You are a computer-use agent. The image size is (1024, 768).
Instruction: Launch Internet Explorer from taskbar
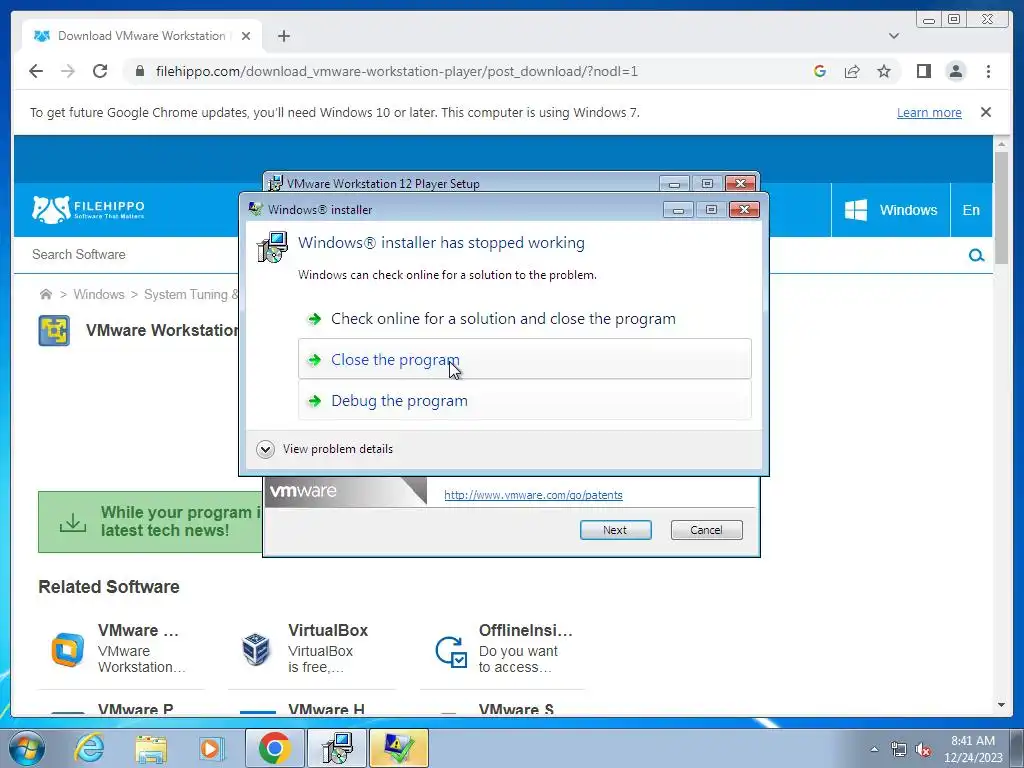tap(89, 748)
